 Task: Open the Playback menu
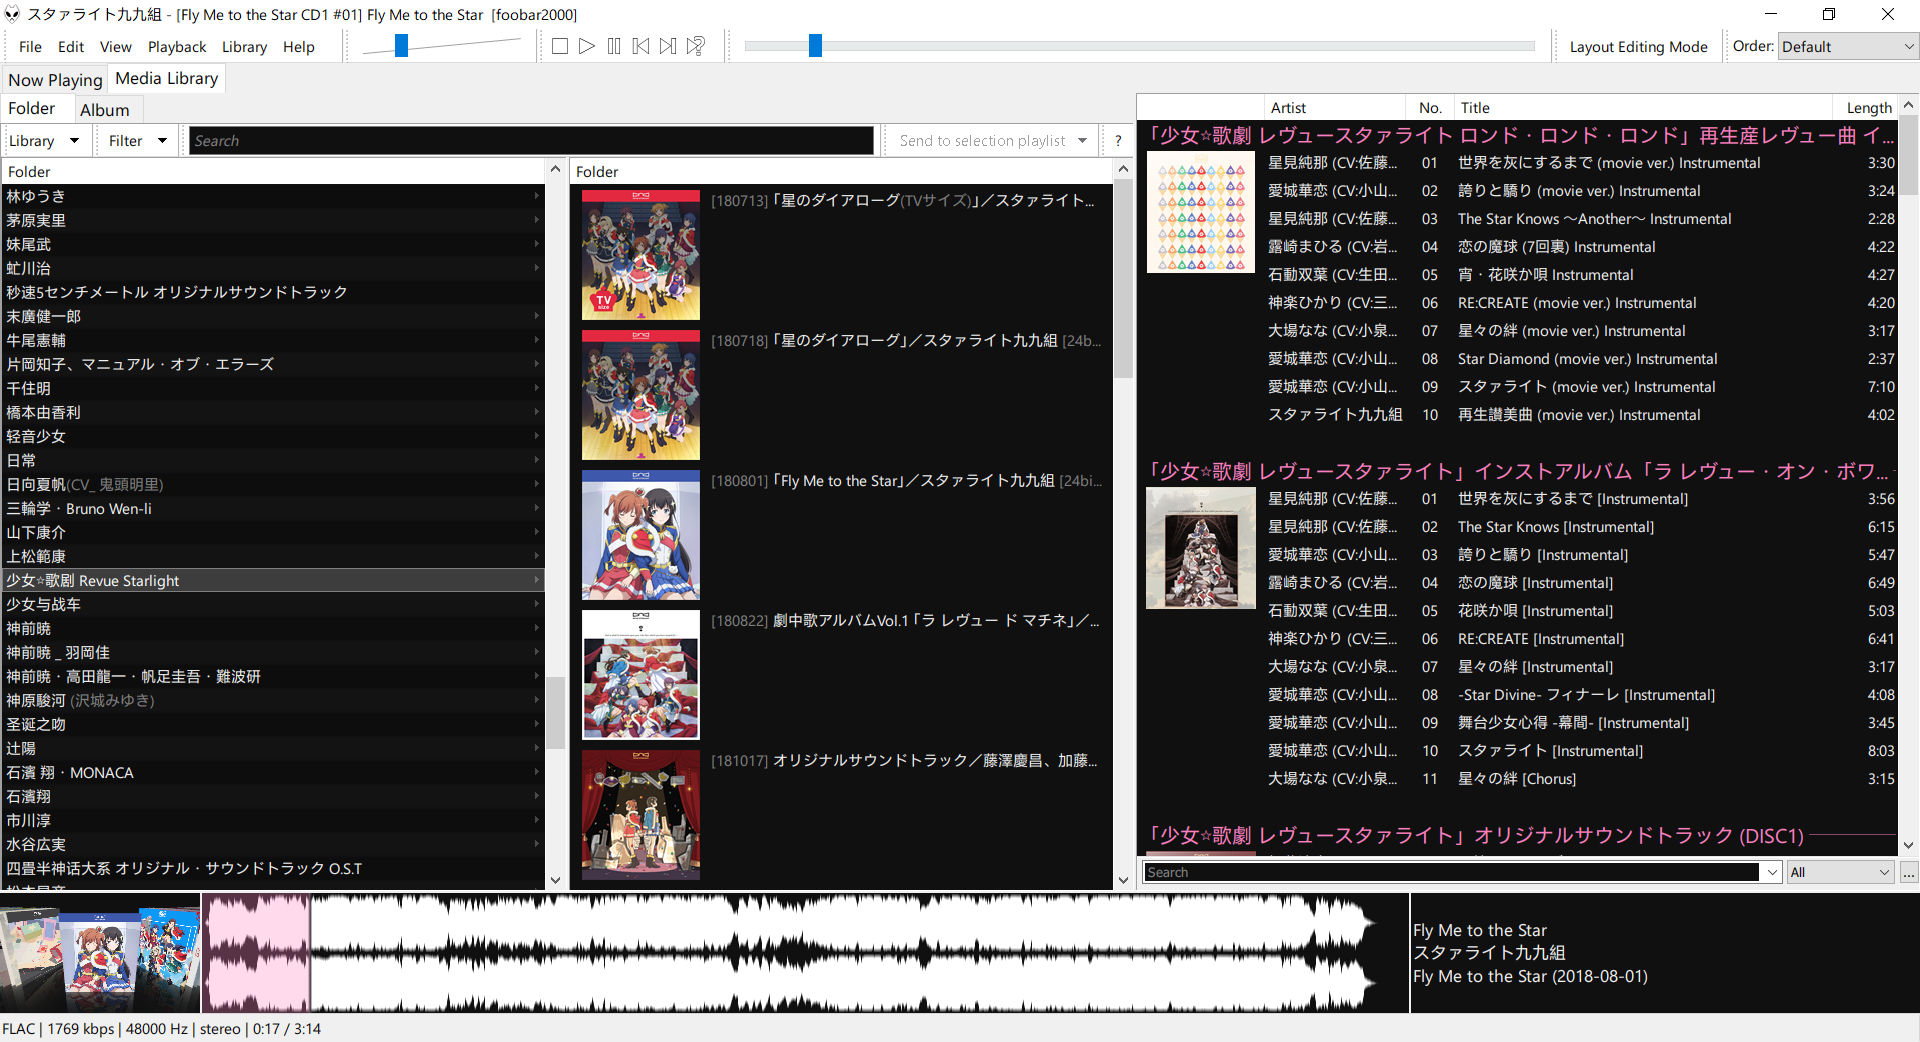pos(177,46)
